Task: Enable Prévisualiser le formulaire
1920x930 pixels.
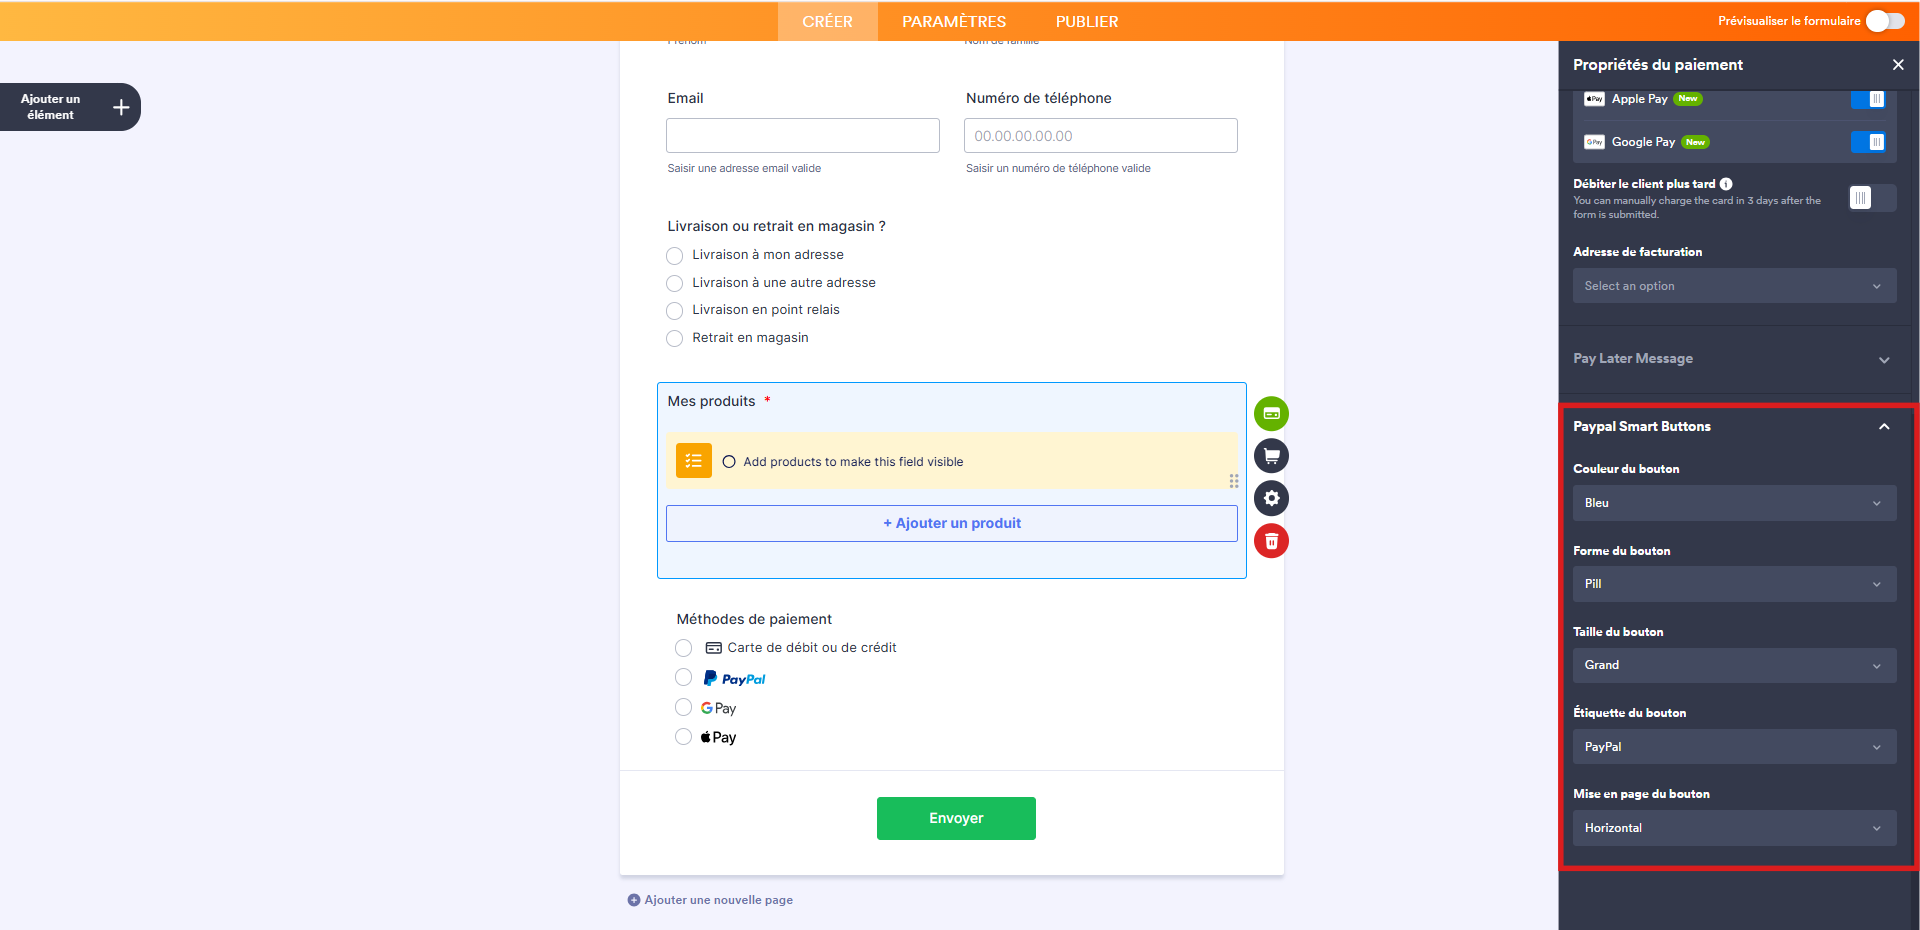Action: pos(1884,20)
